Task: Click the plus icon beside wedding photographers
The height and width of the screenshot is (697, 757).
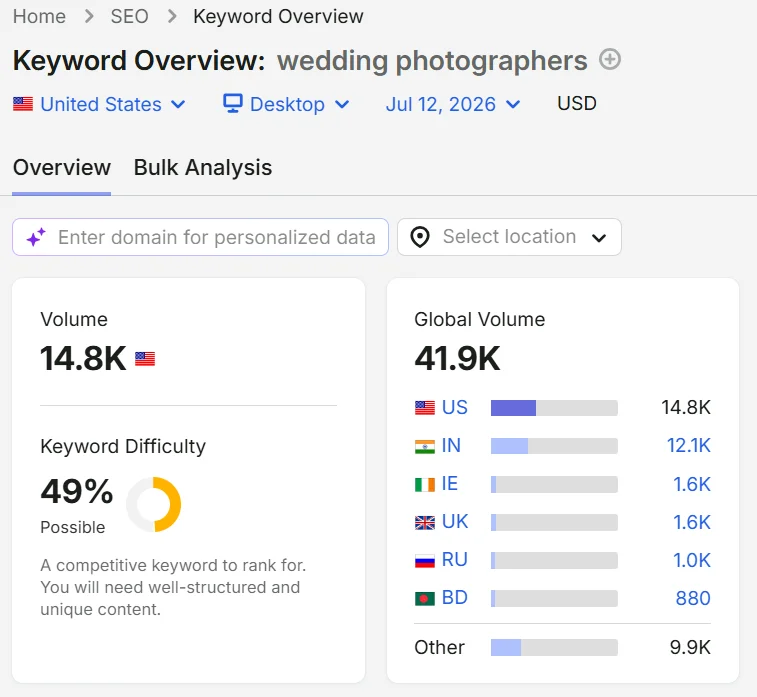Action: pos(610,59)
